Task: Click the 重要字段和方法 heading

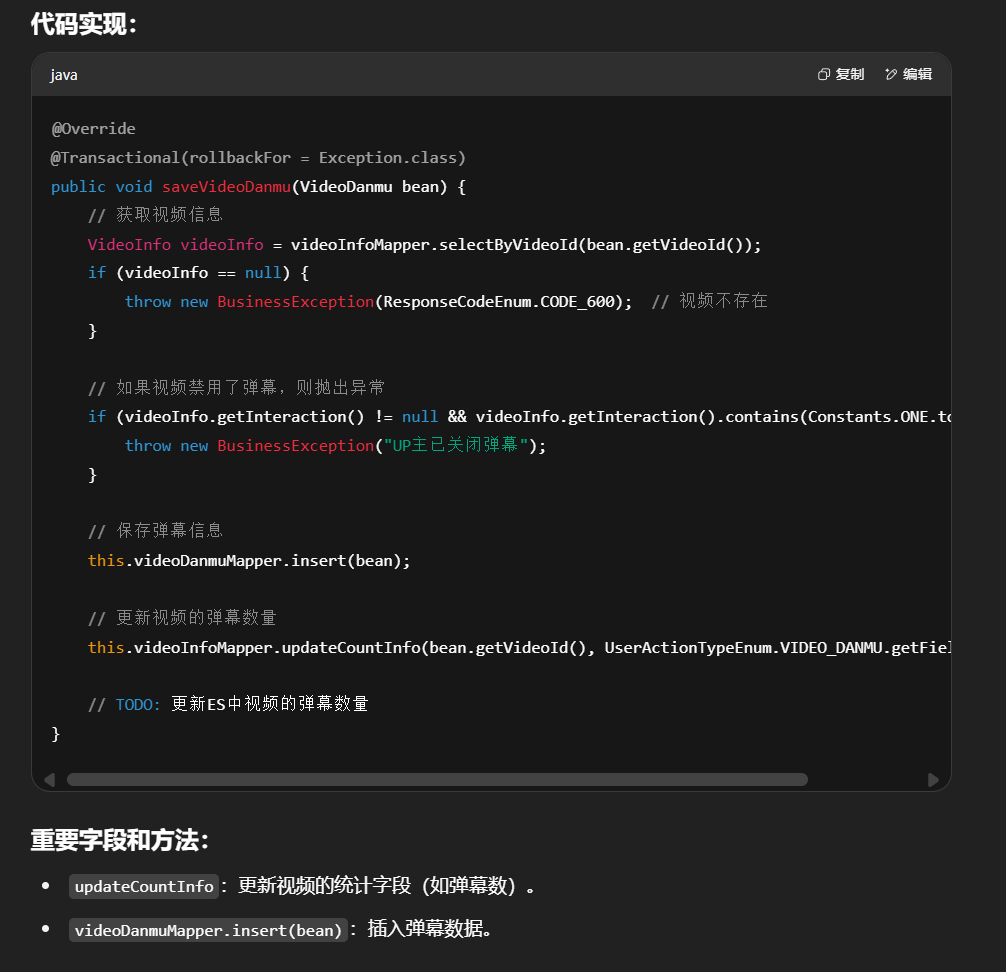Action: pos(120,840)
